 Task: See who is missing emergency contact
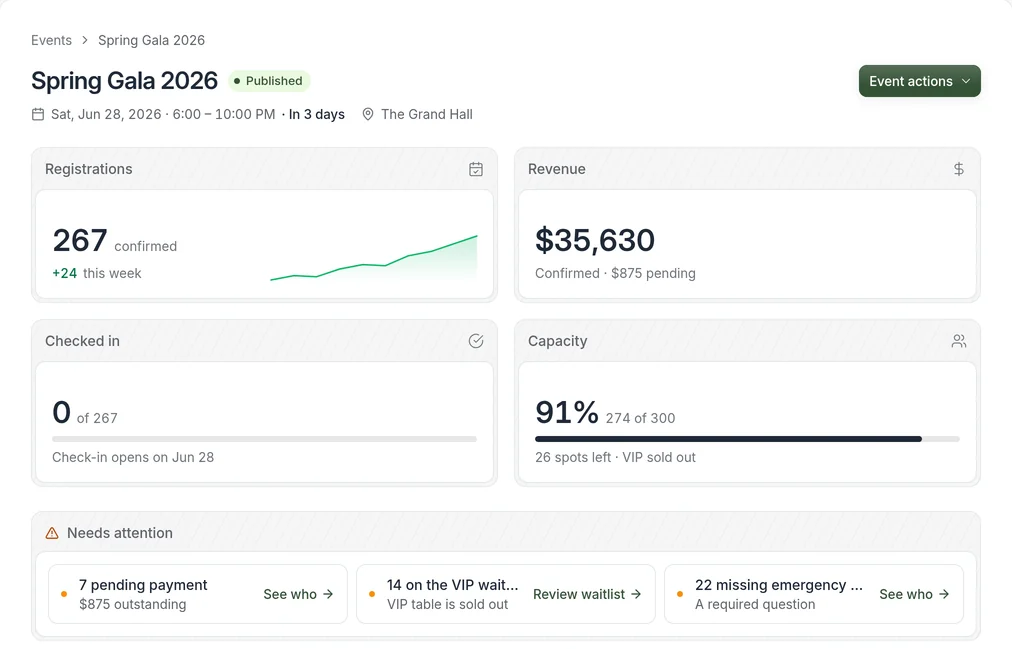click(915, 594)
